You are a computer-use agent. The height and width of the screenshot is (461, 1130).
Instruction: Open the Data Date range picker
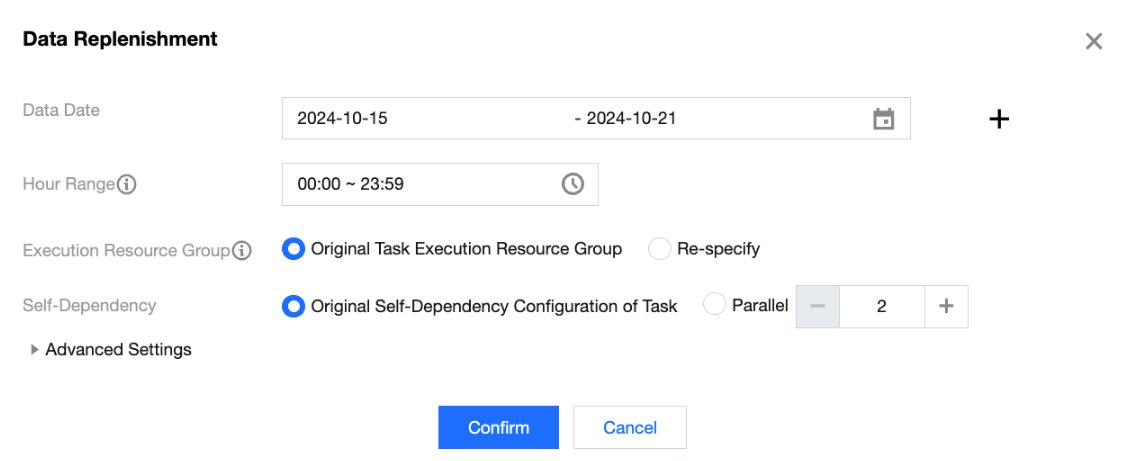coord(595,118)
